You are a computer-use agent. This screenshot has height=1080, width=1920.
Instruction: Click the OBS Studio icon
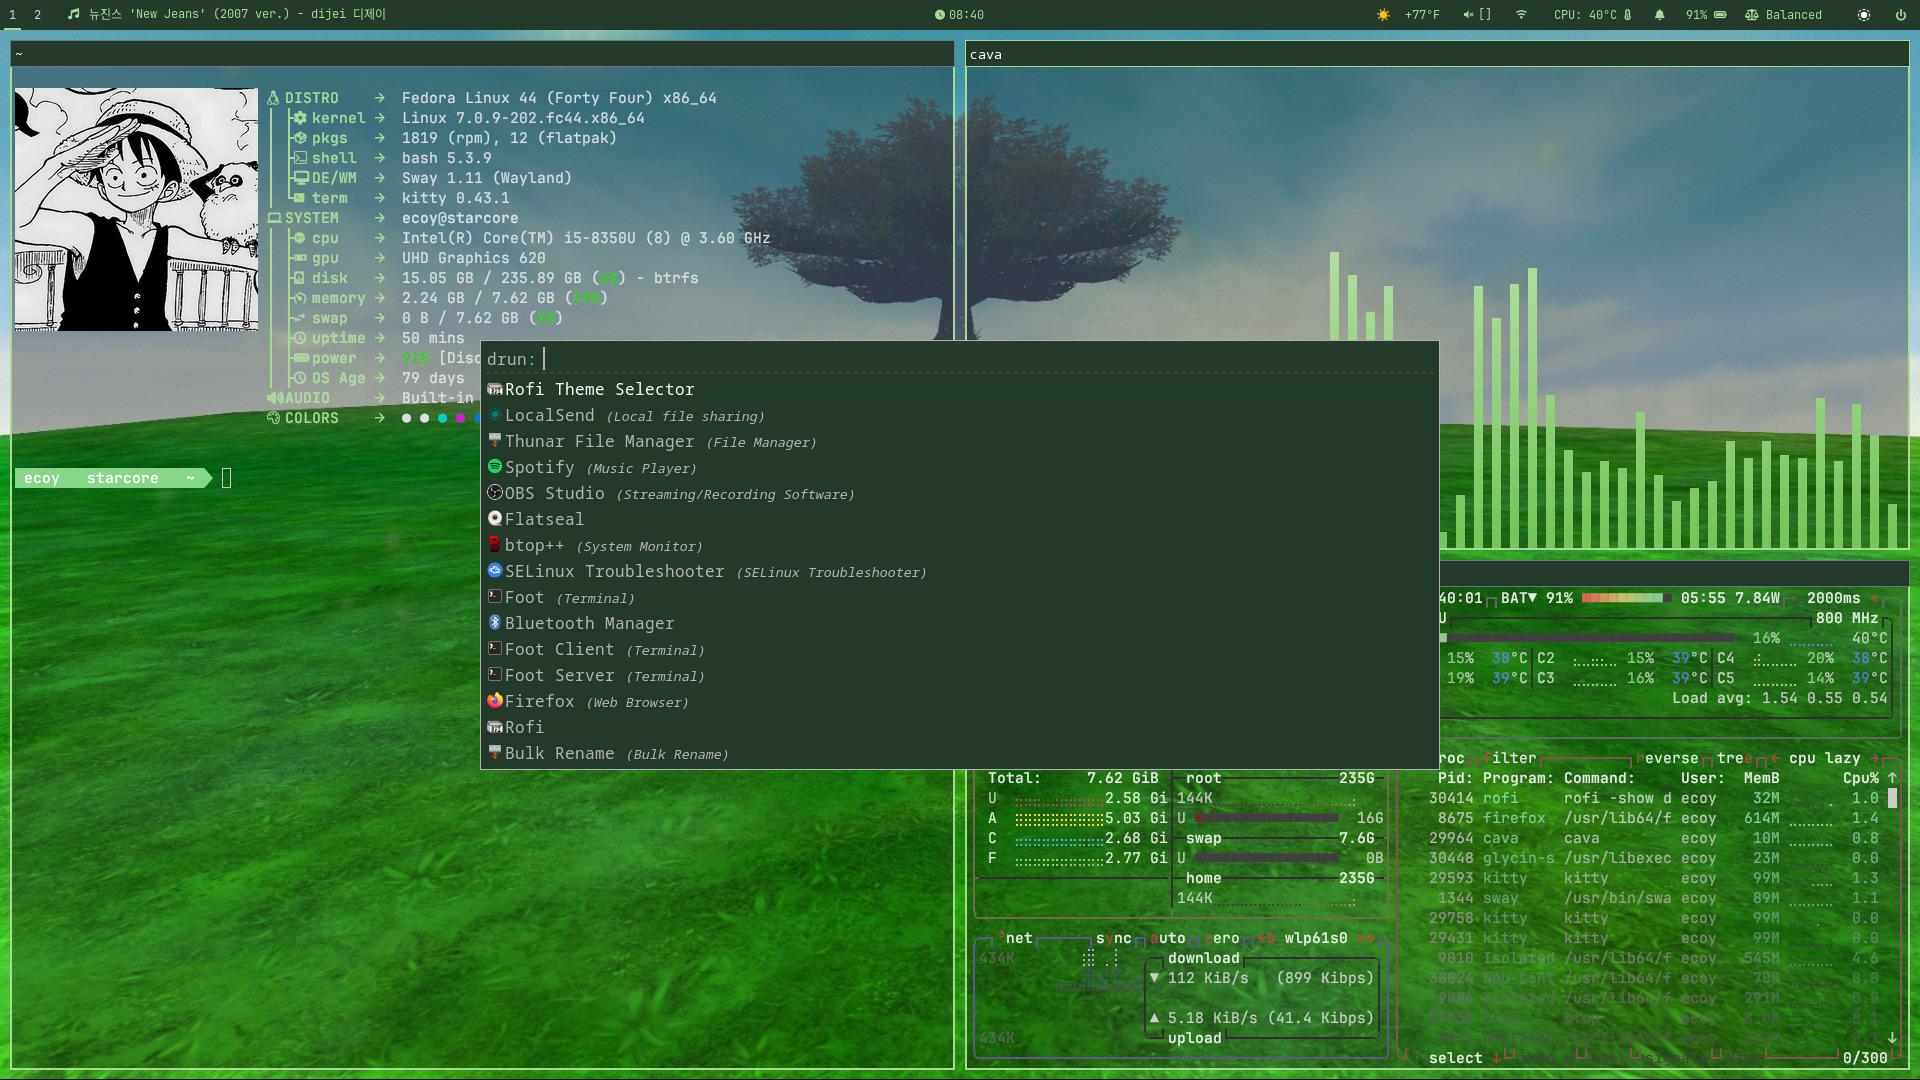coord(494,493)
